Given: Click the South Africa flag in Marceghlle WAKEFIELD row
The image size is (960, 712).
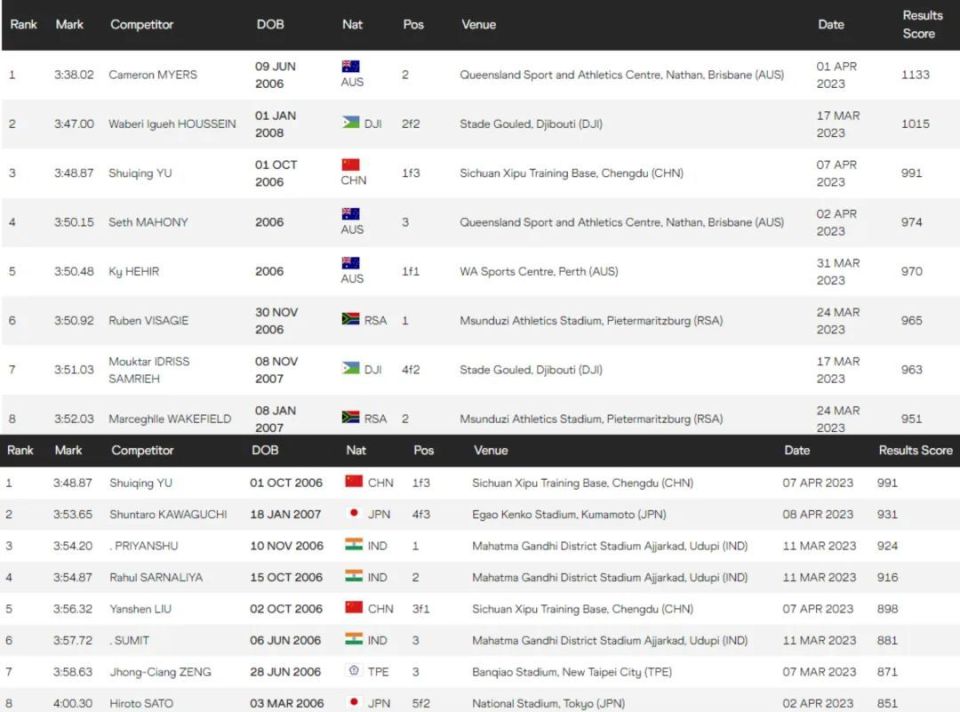Looking at the screenshot, I should pos(351,418).
